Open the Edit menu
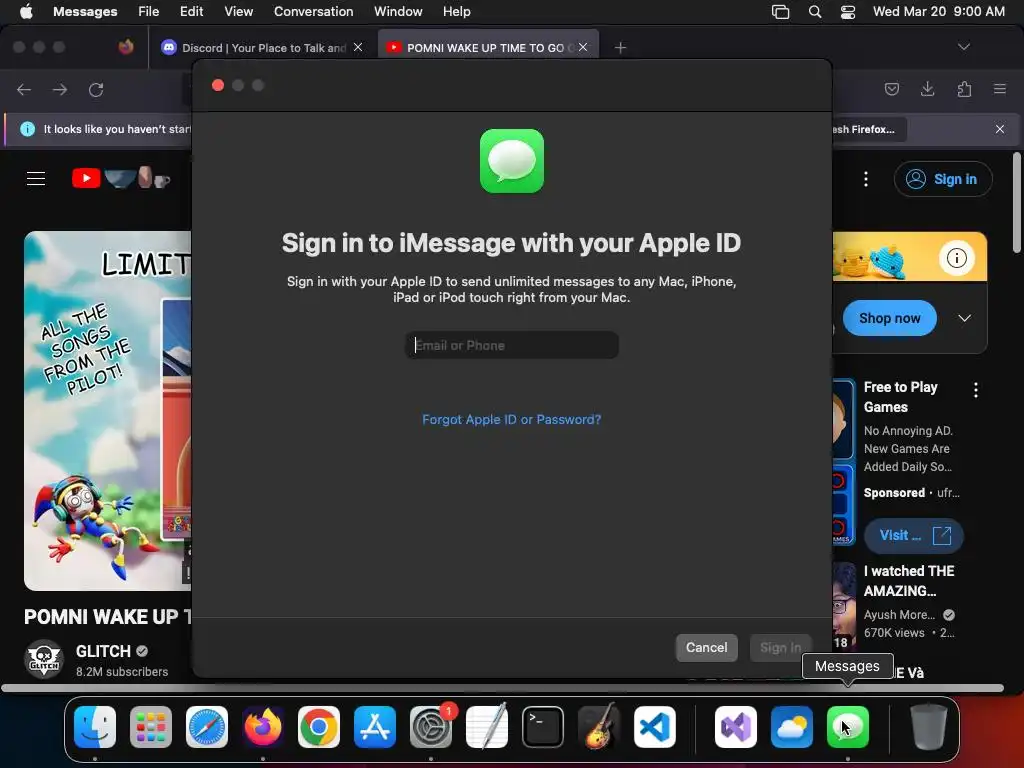Screen dimensions: 1024x768 (x=191, y=11)
